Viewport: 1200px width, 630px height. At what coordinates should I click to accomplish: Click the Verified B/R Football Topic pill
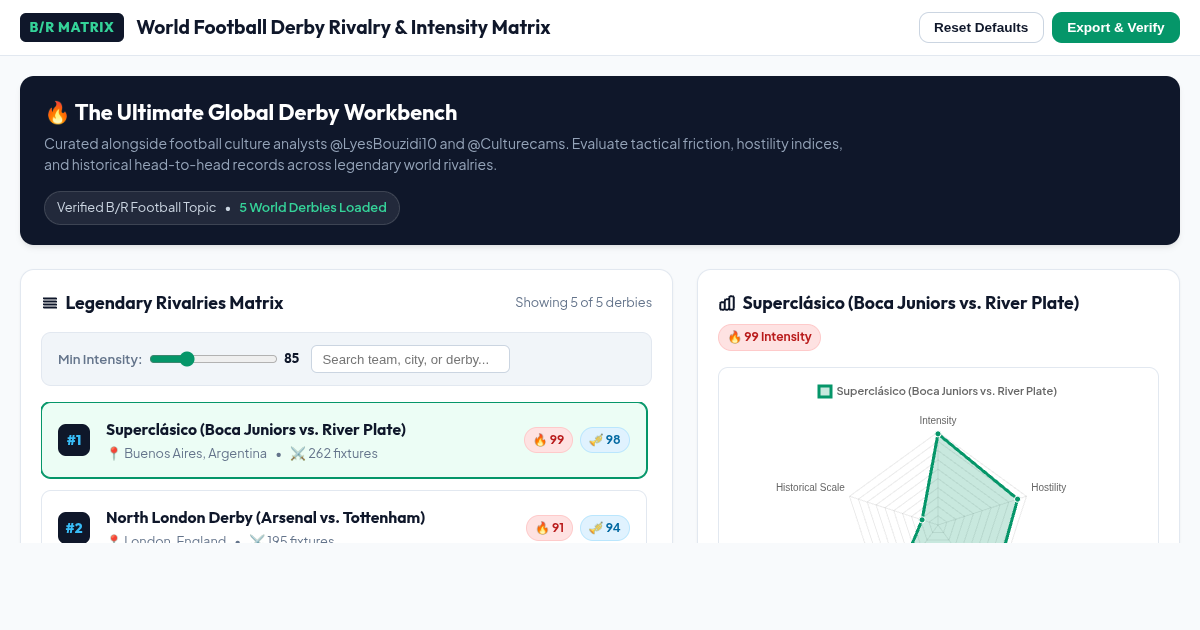coord(222,208)
